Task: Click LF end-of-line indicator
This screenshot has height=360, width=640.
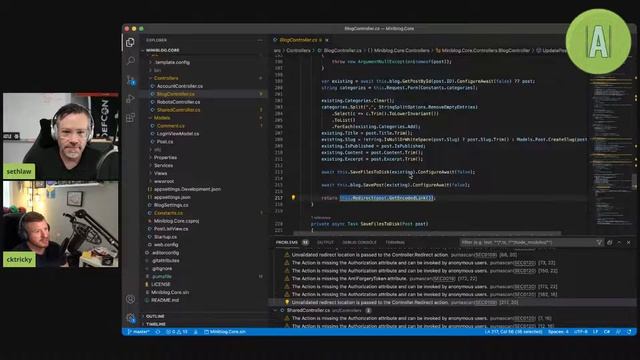Action: point(596,332)
